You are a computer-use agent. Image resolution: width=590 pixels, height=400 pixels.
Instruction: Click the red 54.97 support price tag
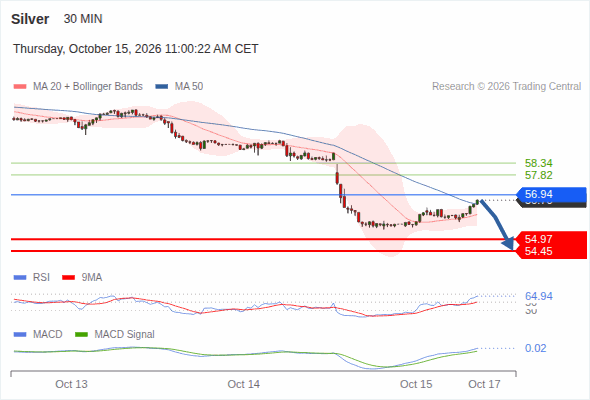(551, 239)
